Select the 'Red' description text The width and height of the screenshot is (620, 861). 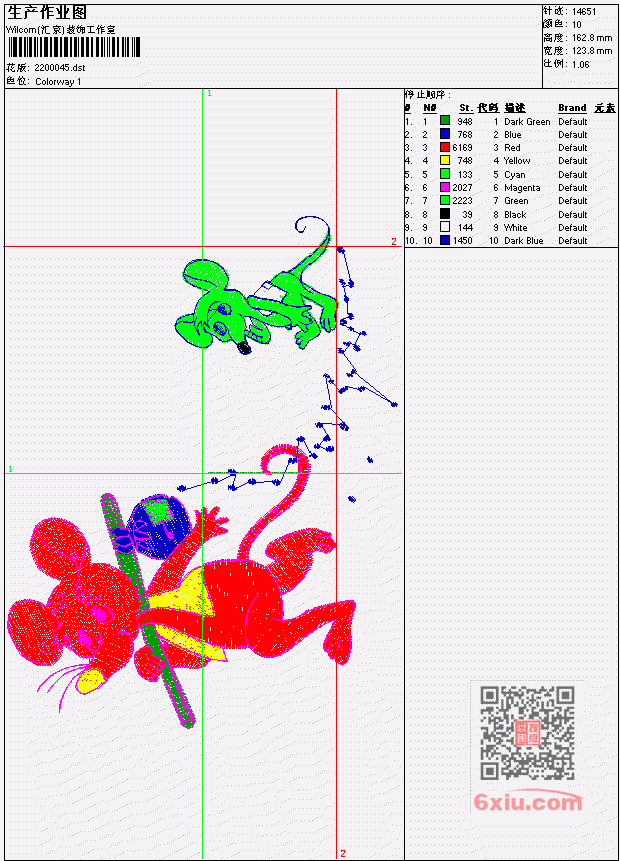tap(512, 148)
